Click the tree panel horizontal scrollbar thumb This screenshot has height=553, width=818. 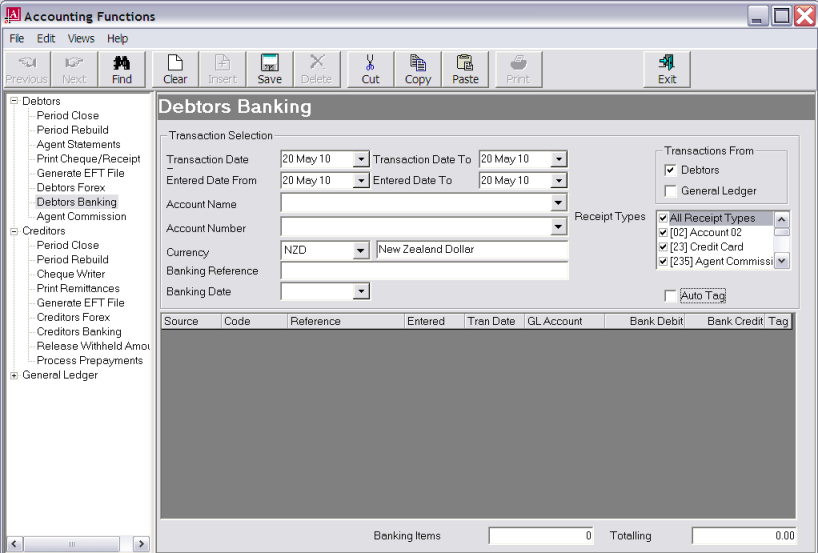click(71, 544)
